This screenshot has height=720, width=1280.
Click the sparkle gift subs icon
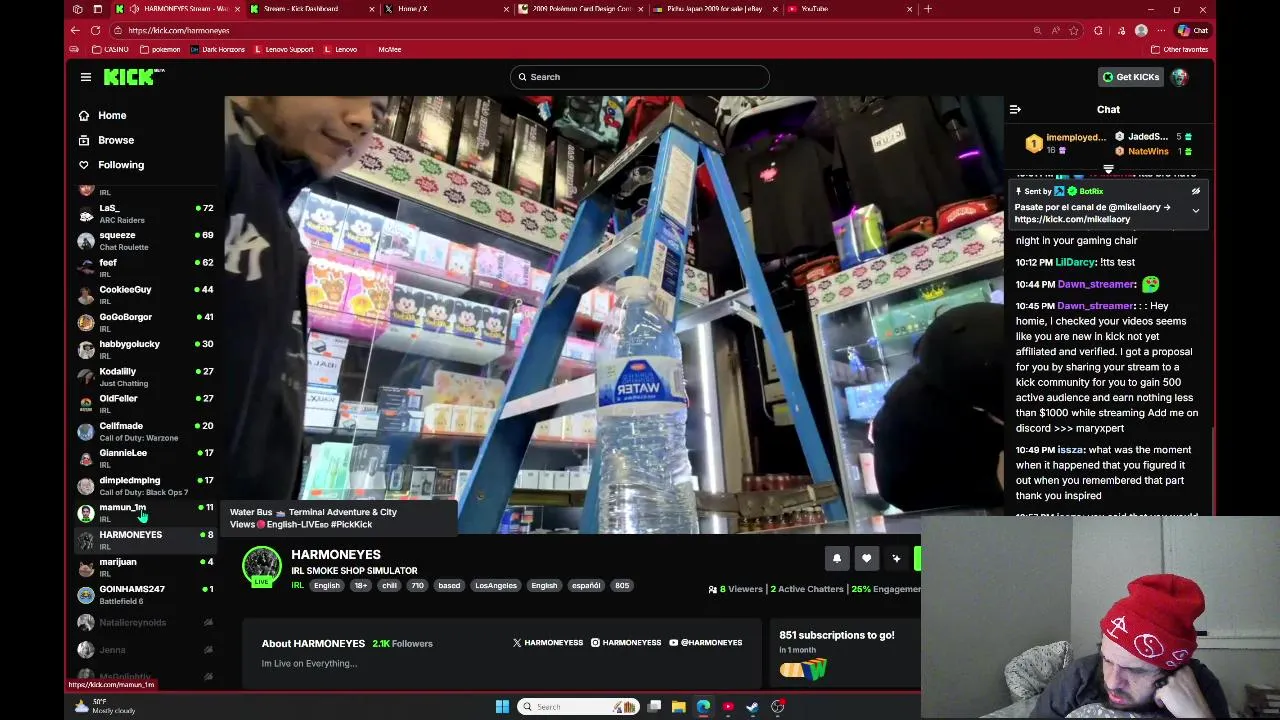point(896,559)
